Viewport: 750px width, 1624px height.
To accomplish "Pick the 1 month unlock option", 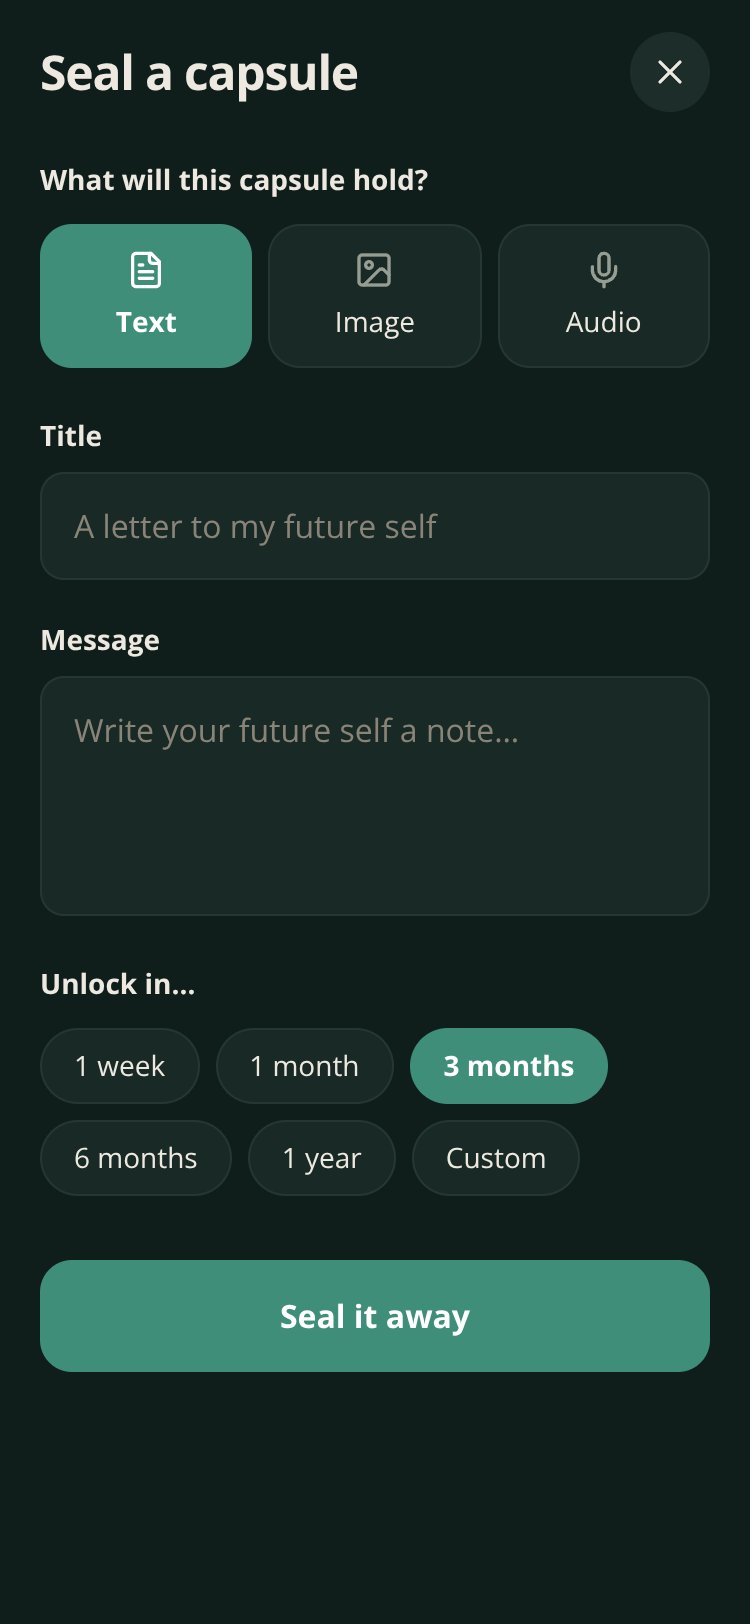I will [x=305, y=1066].
